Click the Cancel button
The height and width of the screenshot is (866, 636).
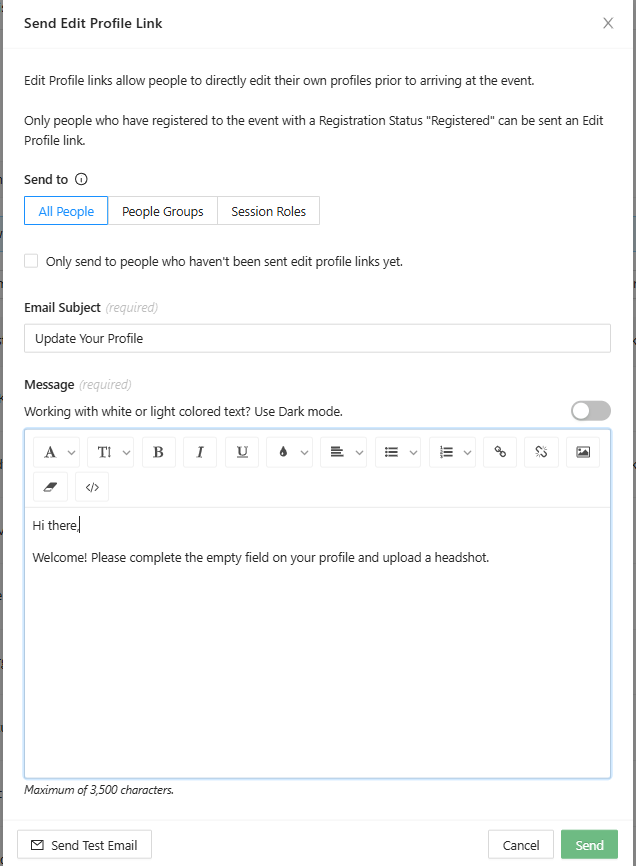[x=521, y=845]
